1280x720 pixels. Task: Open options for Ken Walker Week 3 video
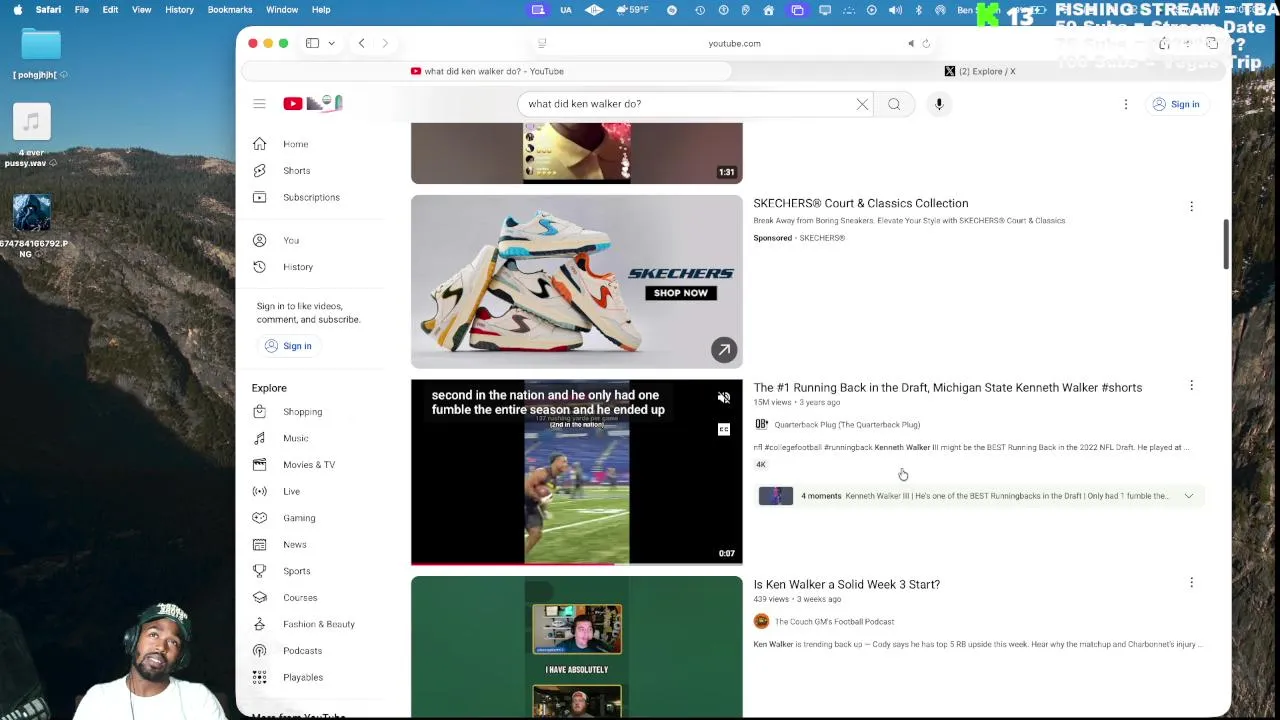pos(1191,582)
